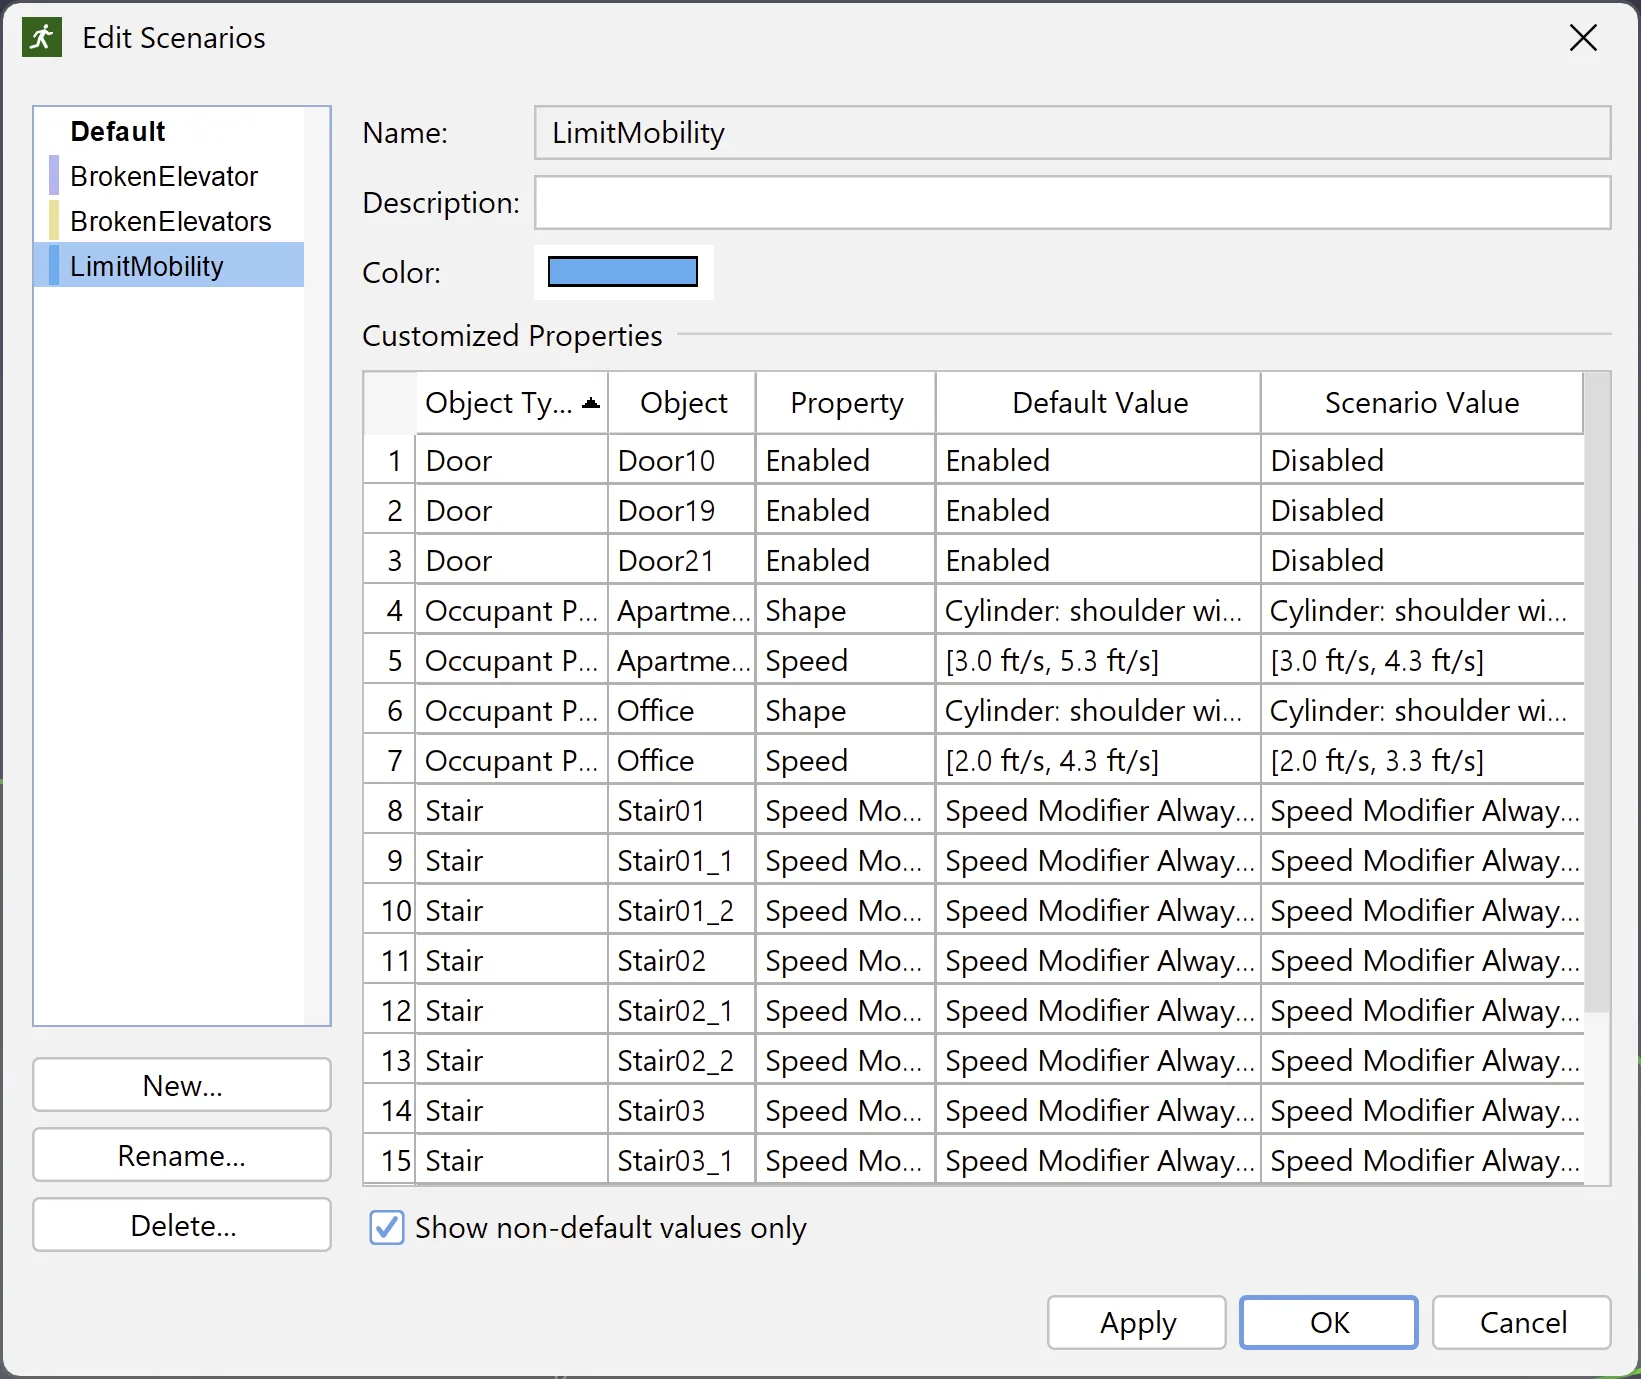Click Door21's Disabled scenario value
The width and height of the screenshot is (1641, 1379).
(1422, 560)
